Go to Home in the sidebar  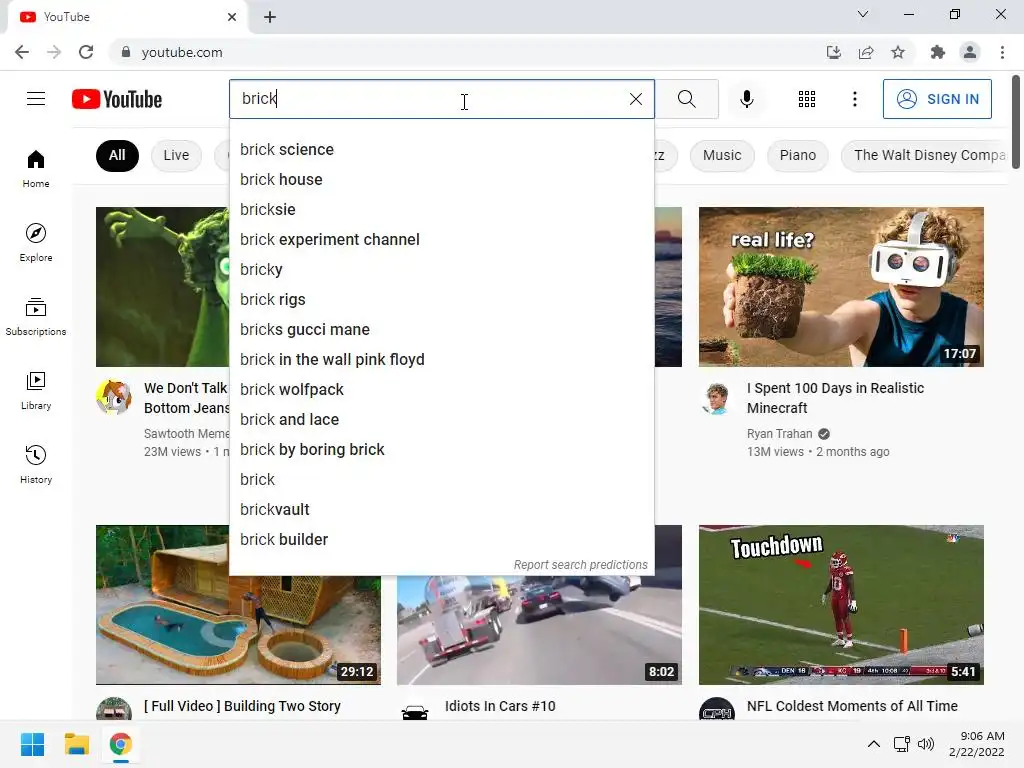(36, 168)
